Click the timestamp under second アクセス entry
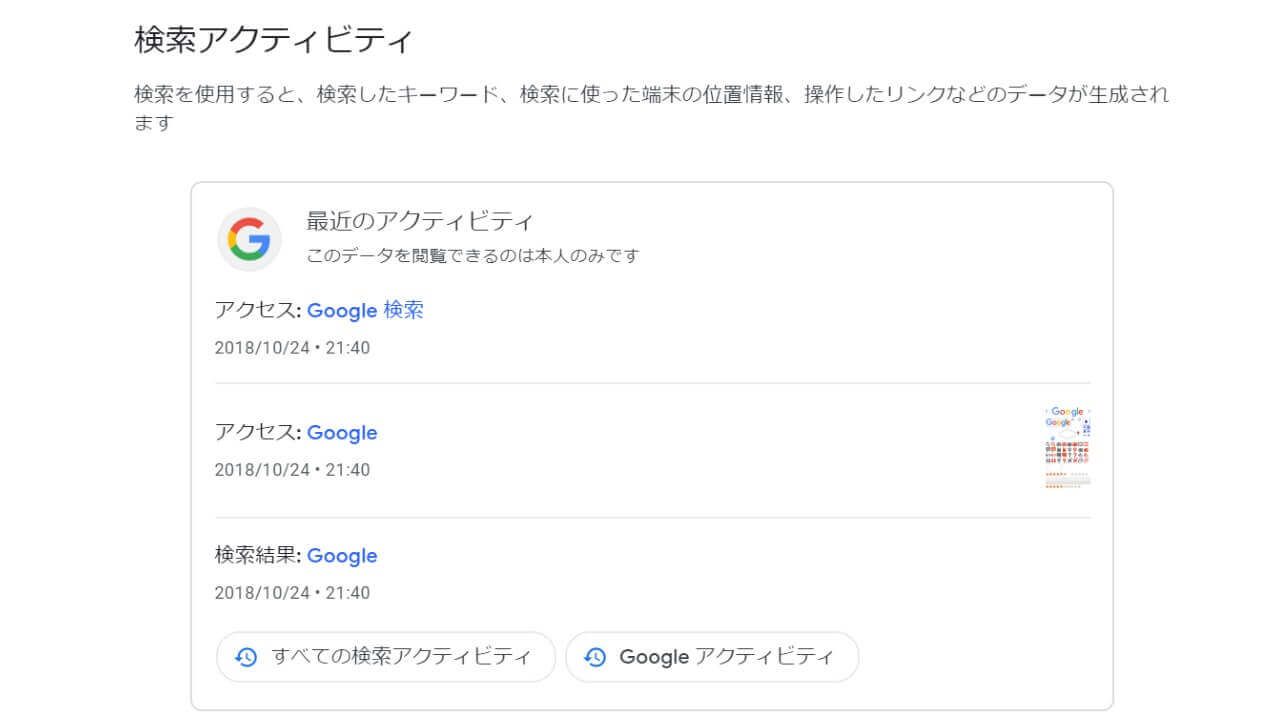This screenshot has width=1280, height=720. 292,470
